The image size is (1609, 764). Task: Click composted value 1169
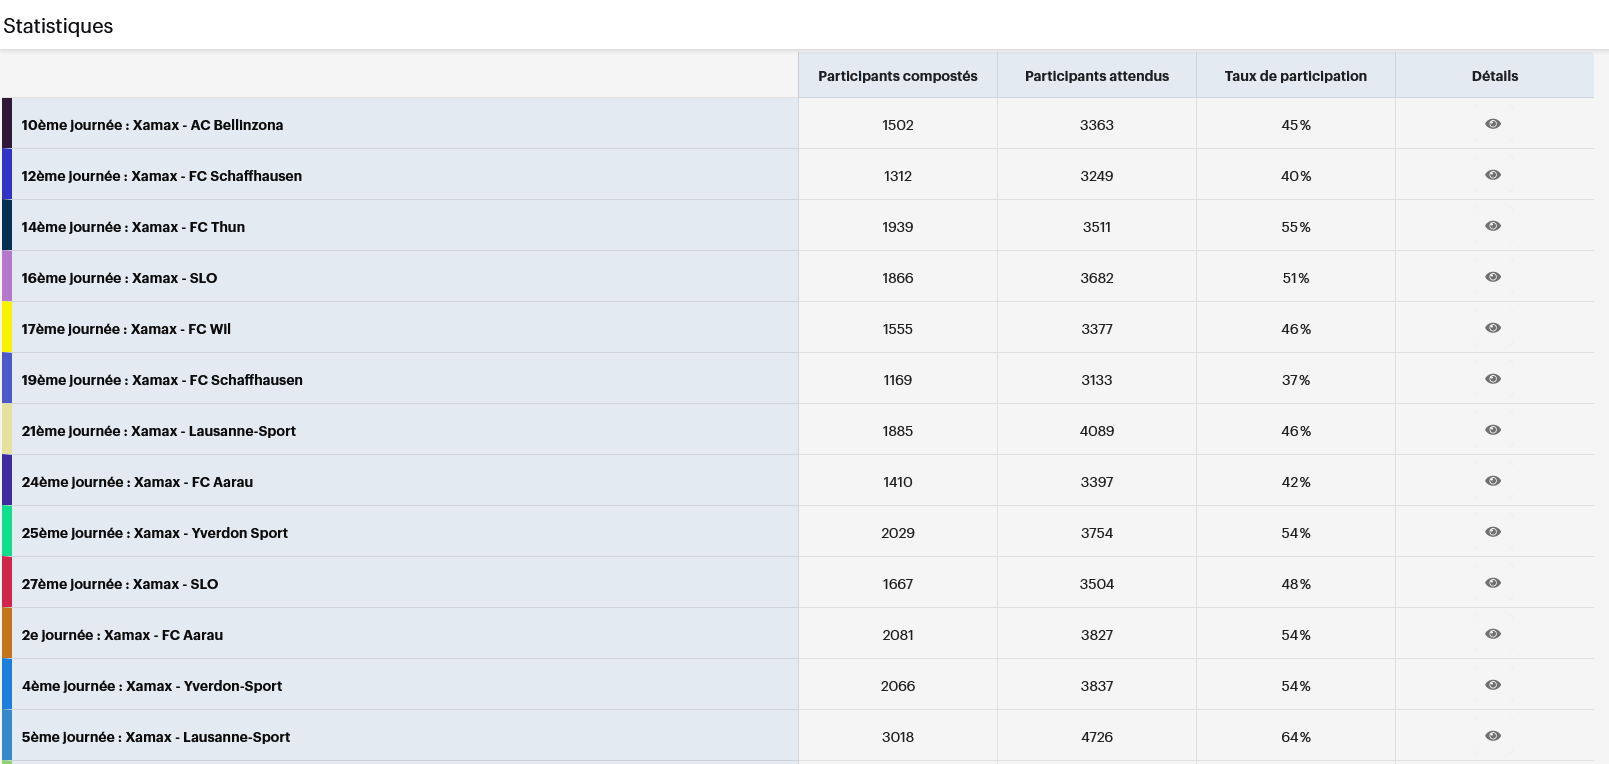(x=898, y=380)
